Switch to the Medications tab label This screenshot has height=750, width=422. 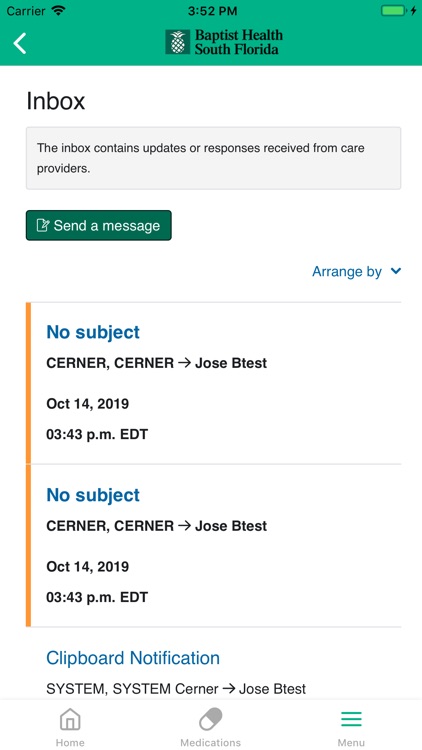[211, 742]
